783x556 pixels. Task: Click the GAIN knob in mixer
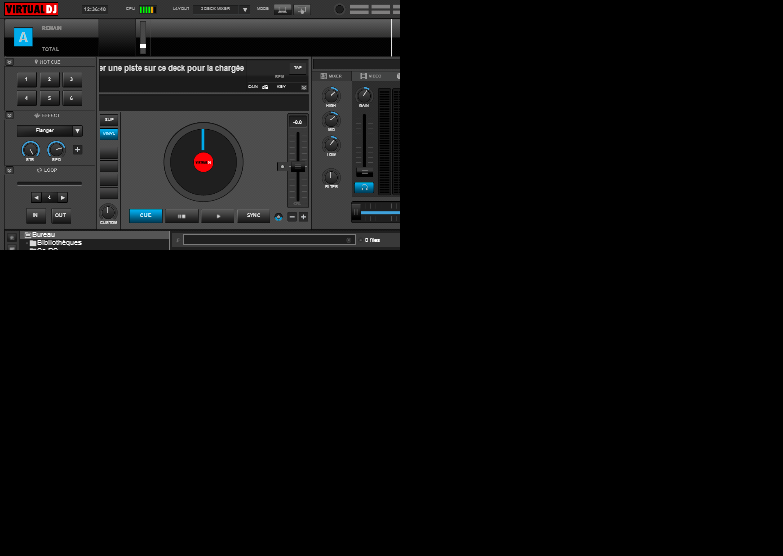364,95
